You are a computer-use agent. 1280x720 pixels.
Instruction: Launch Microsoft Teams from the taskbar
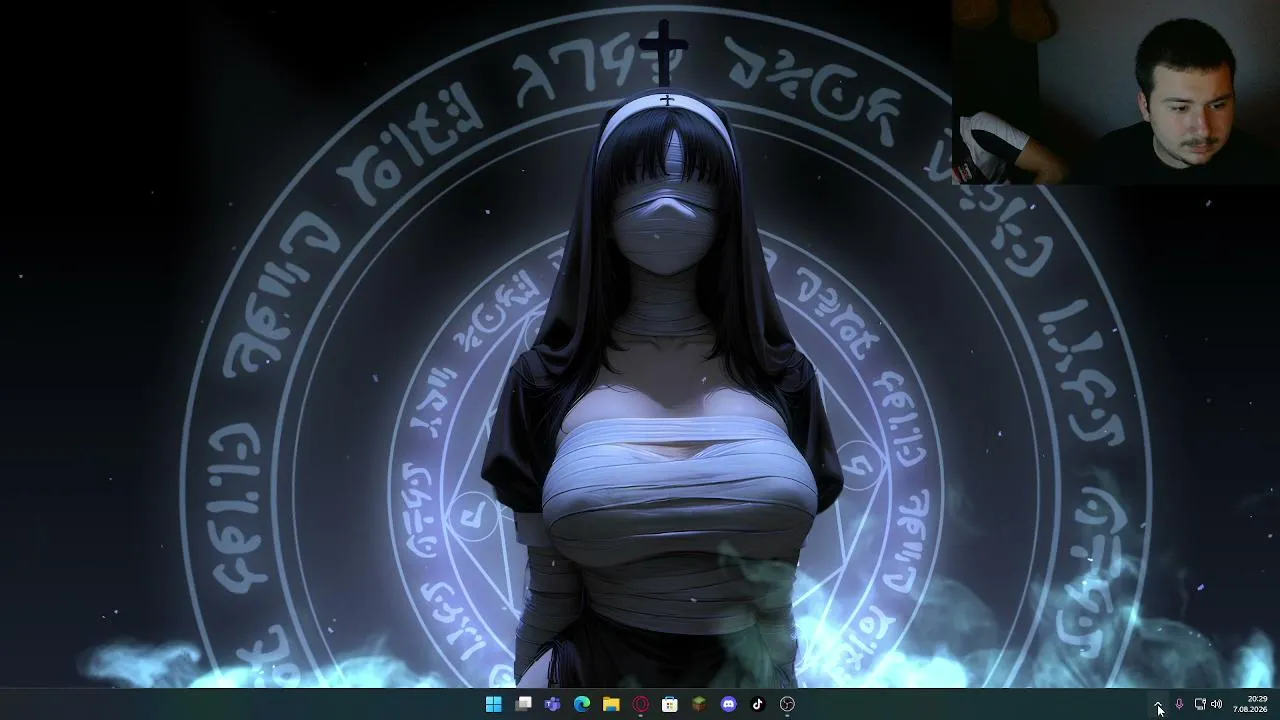pos(552,704)
